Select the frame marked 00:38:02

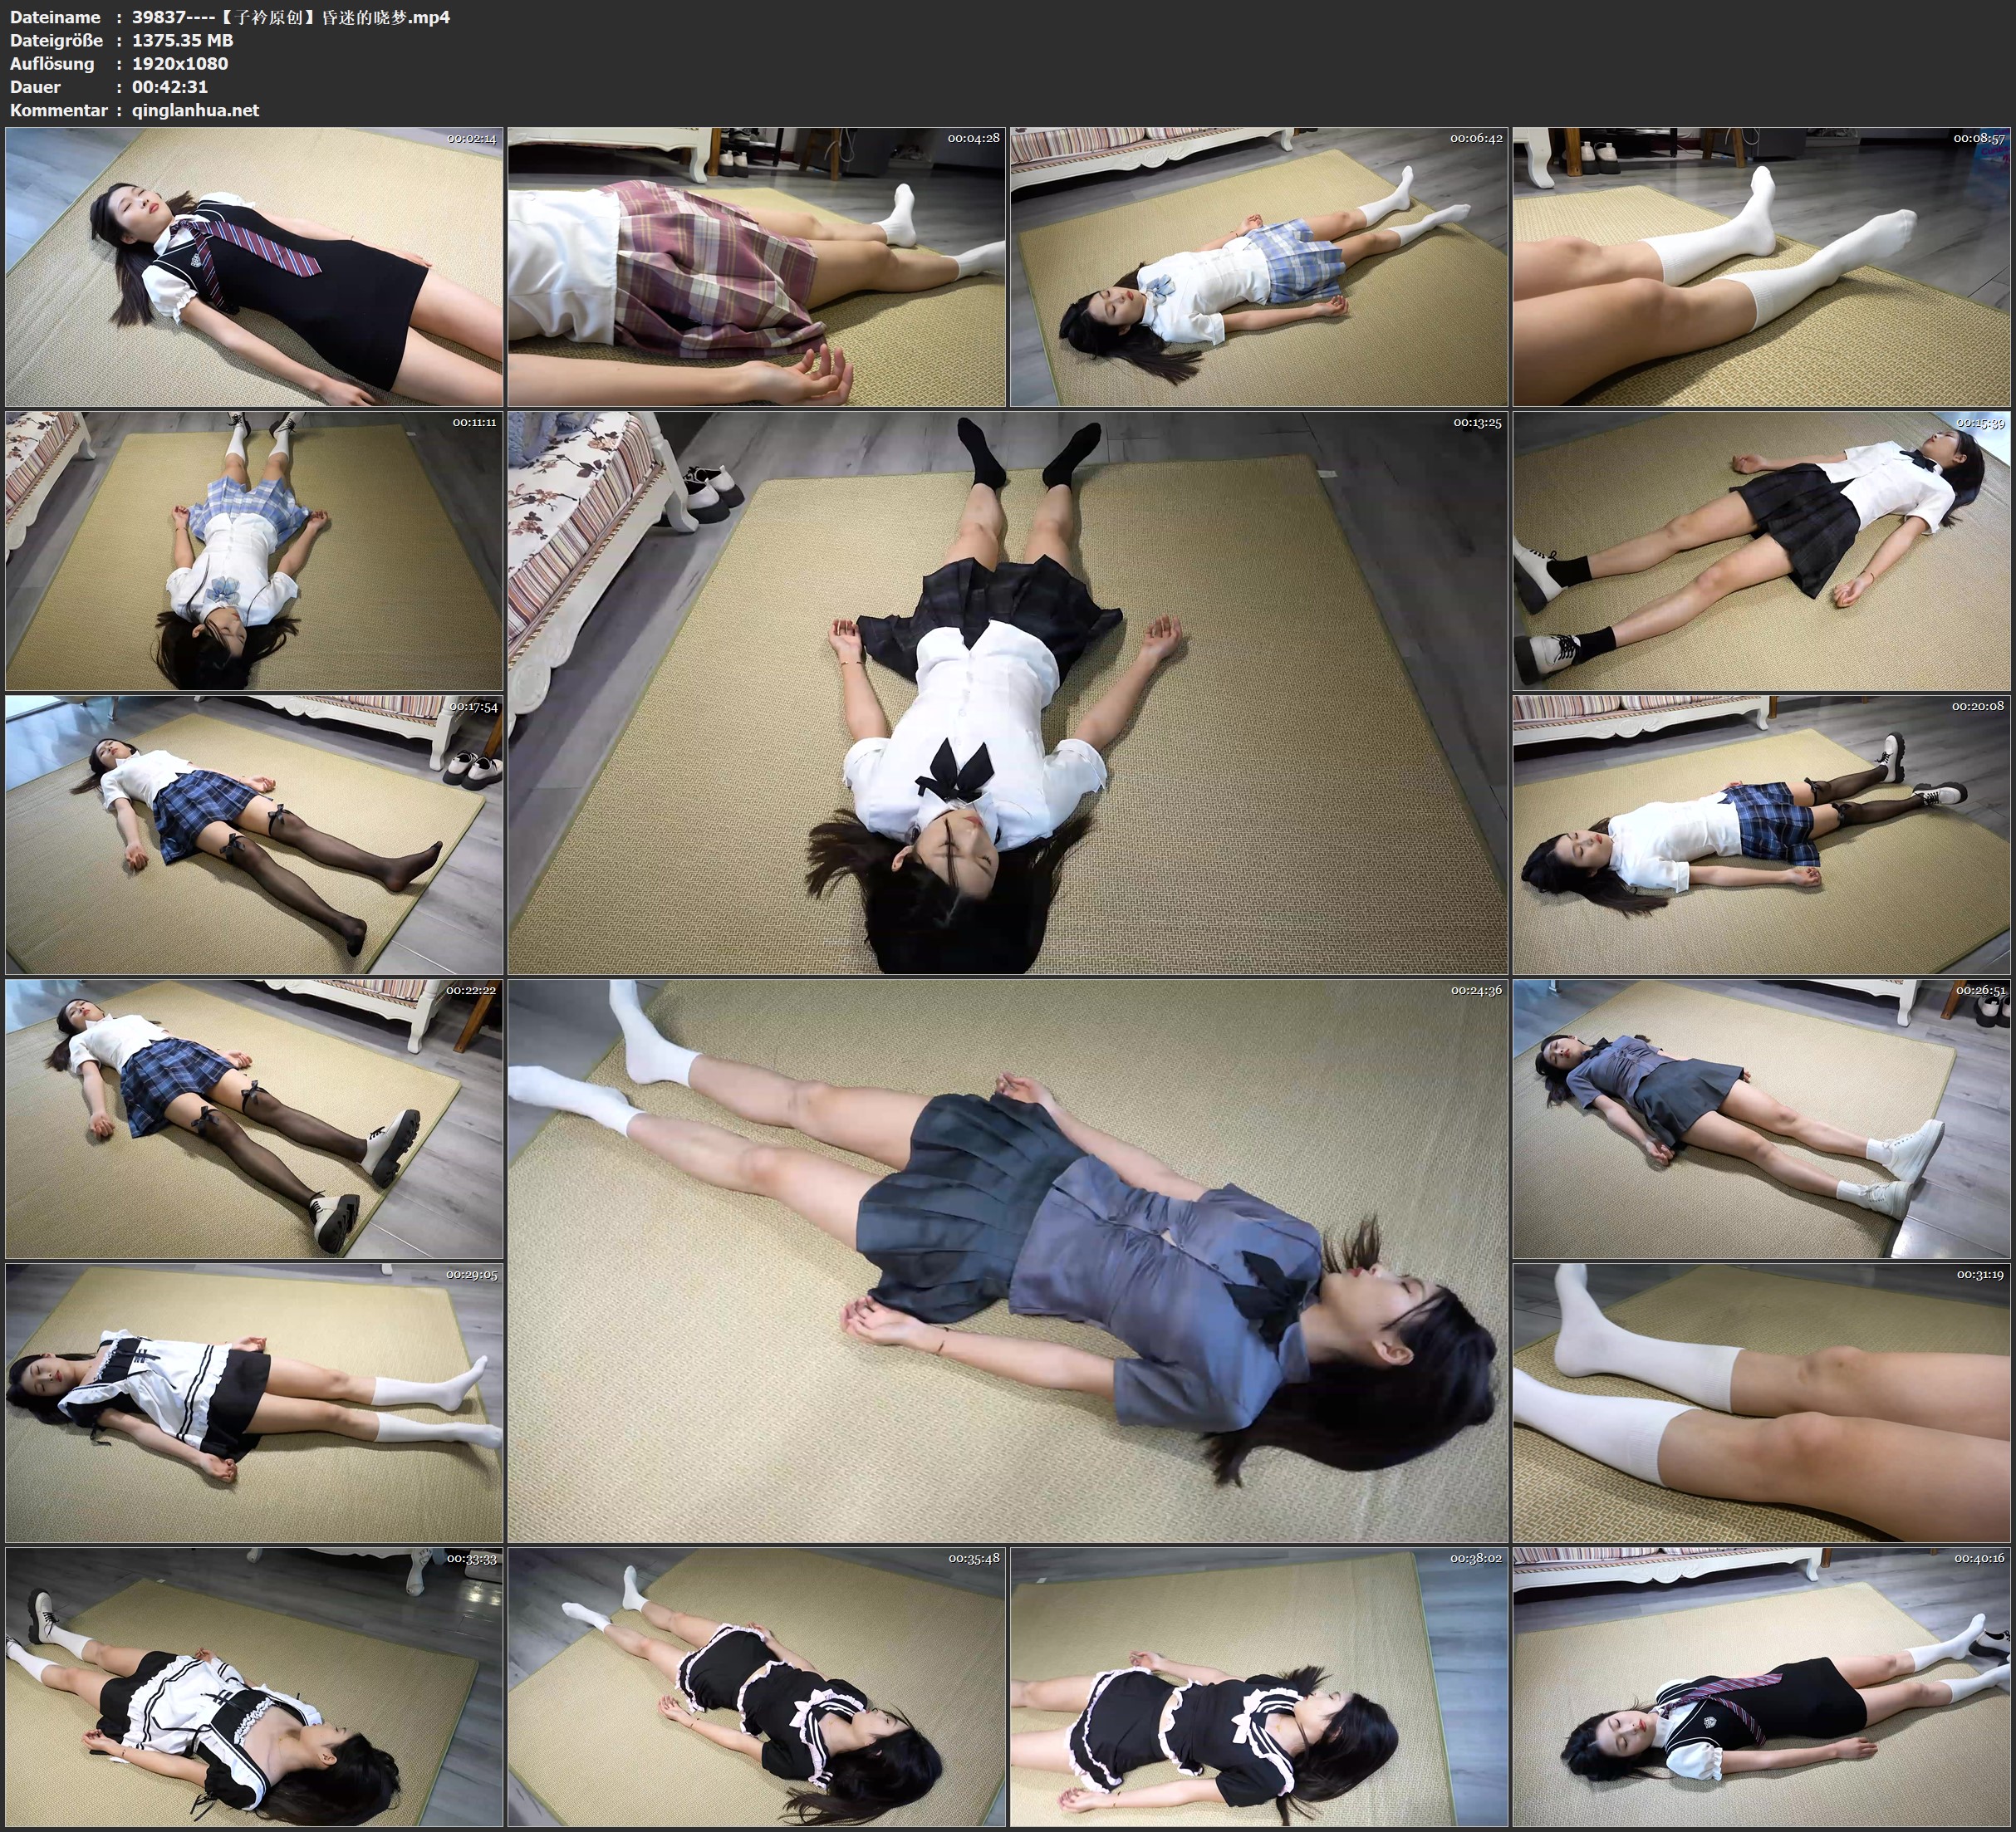(1259, 1686)
